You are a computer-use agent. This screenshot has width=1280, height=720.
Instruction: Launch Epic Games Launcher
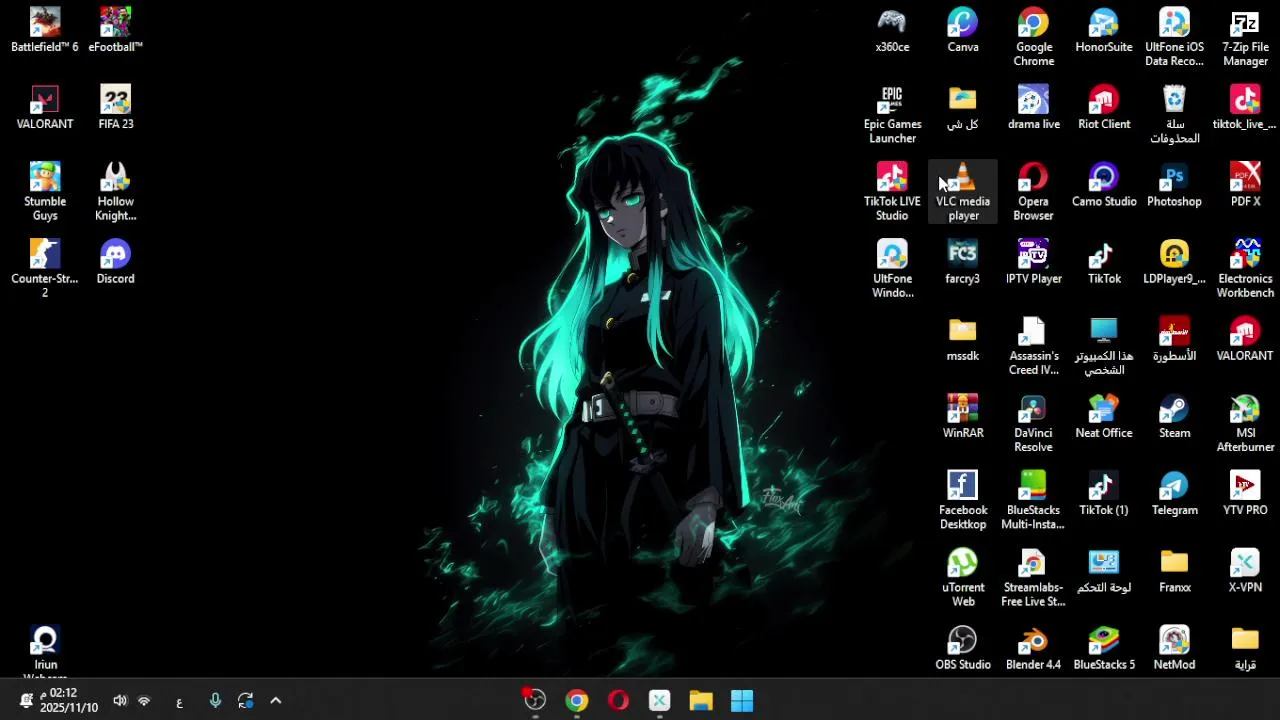892,114
